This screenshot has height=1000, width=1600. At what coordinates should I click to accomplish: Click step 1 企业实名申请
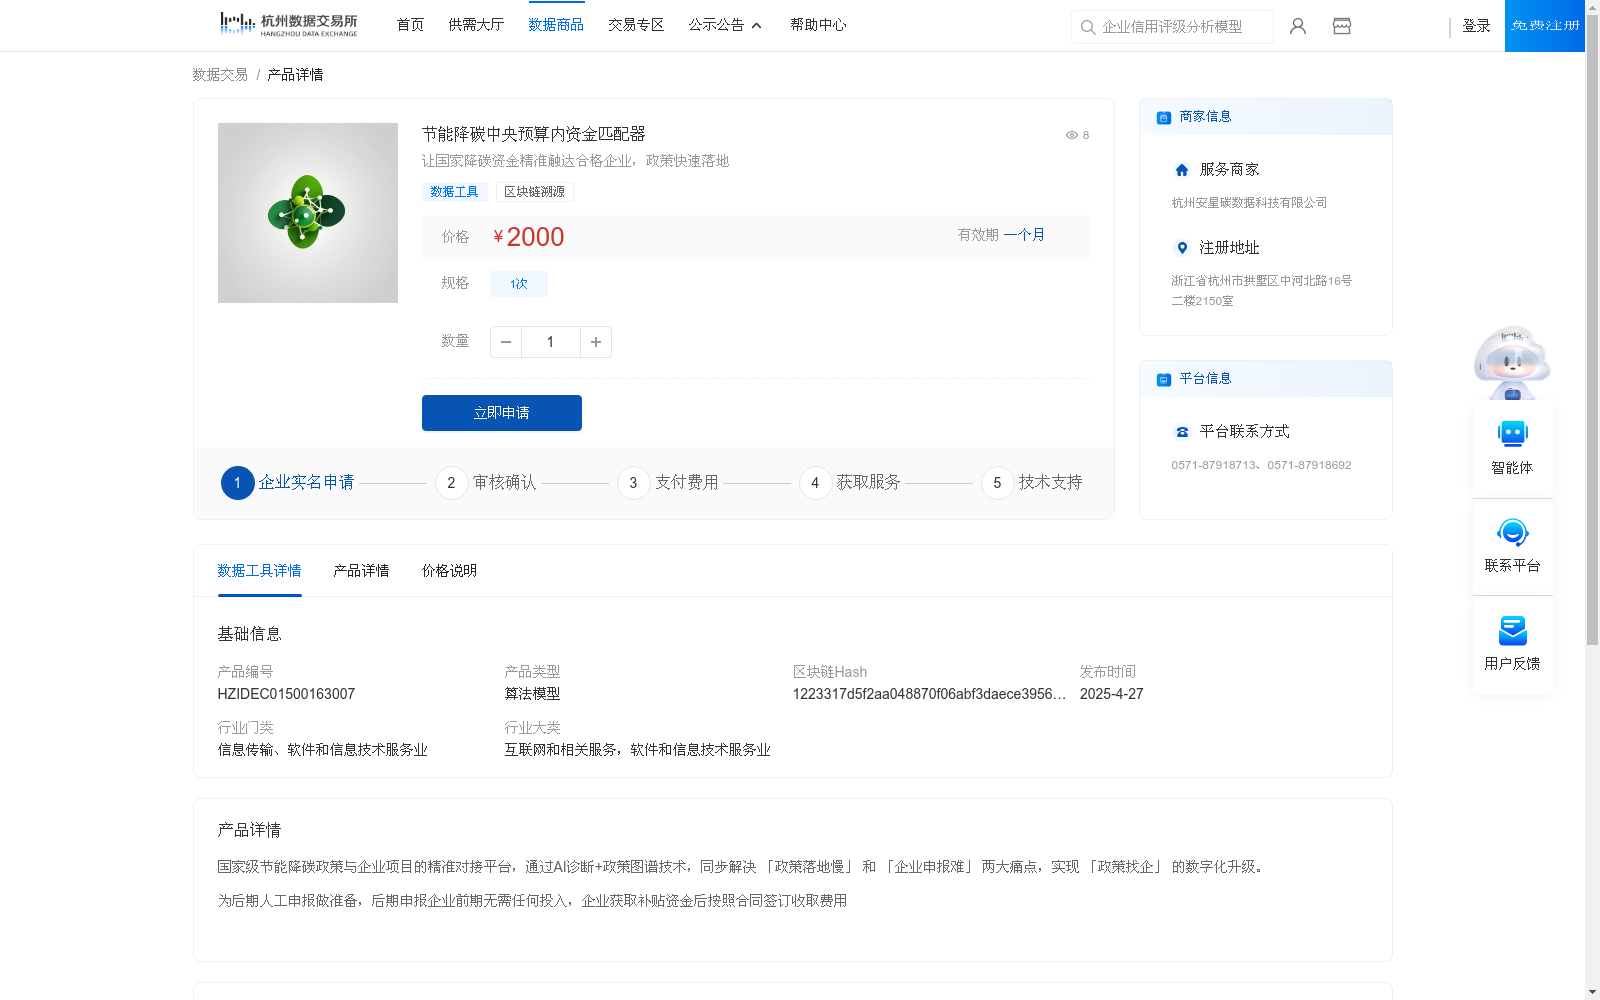[x=288, y=483]
